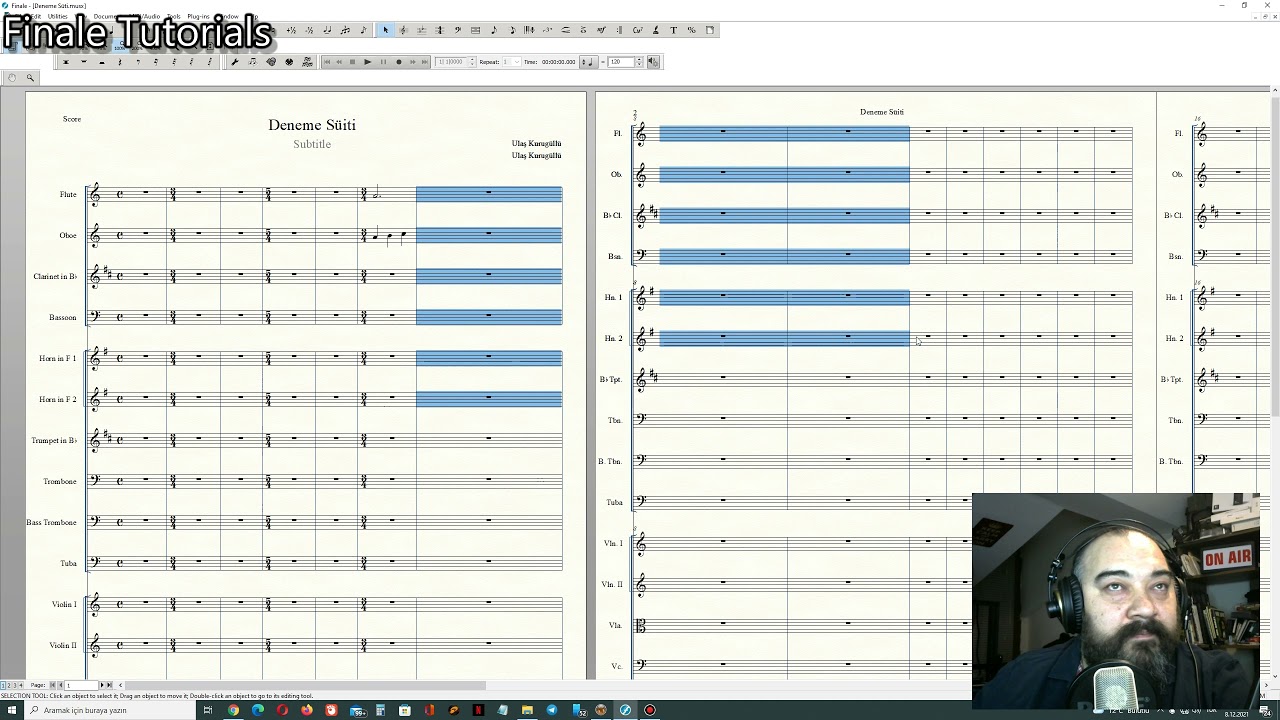This screenshot has width=1280, height=720.
Task: Open the Utilities menu
Action: pyautogui.click(x=57, y=17)
